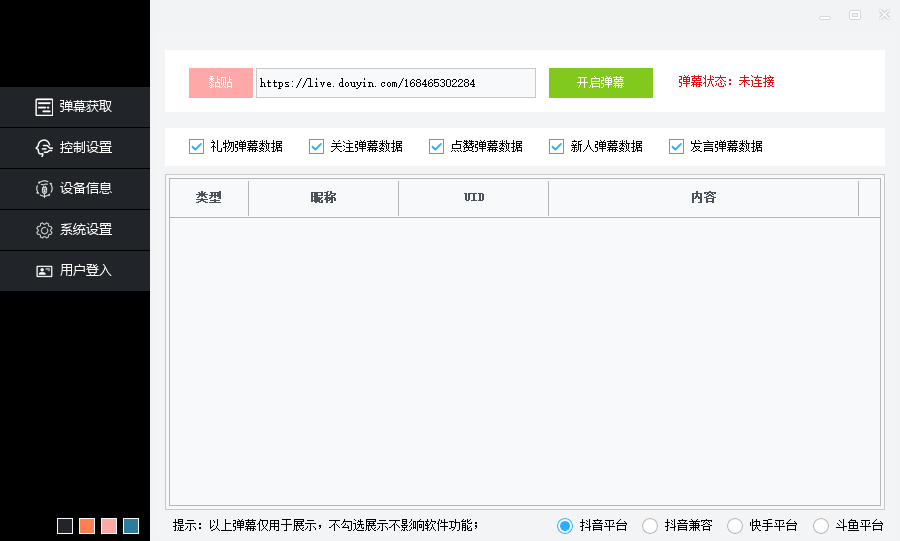Select 快手平台 radio option

(x=735, y=526)
